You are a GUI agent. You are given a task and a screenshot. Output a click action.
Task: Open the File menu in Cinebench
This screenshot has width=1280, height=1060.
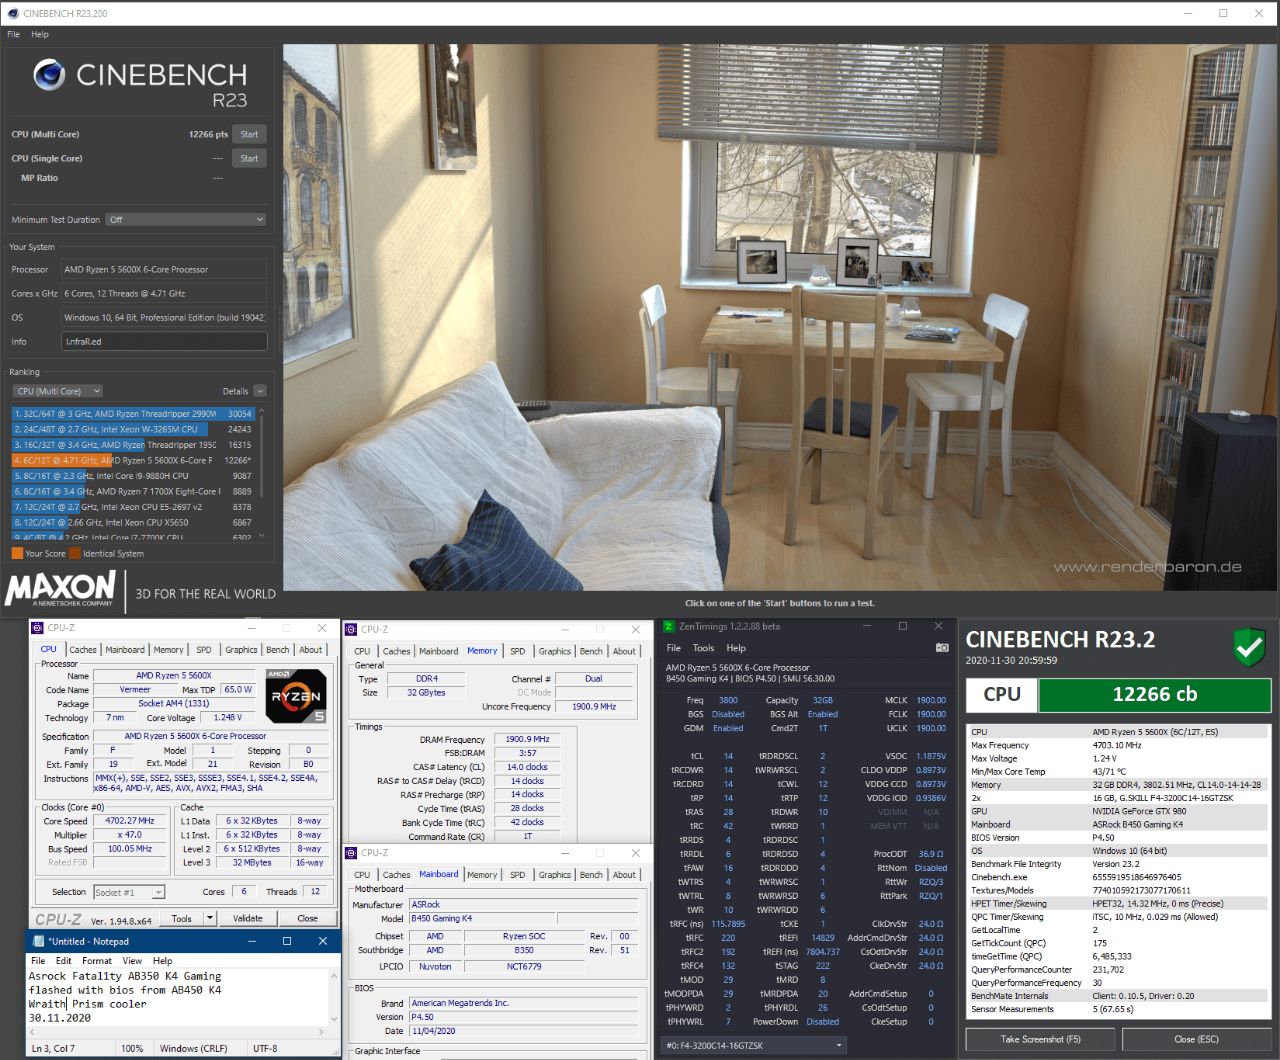13,34
